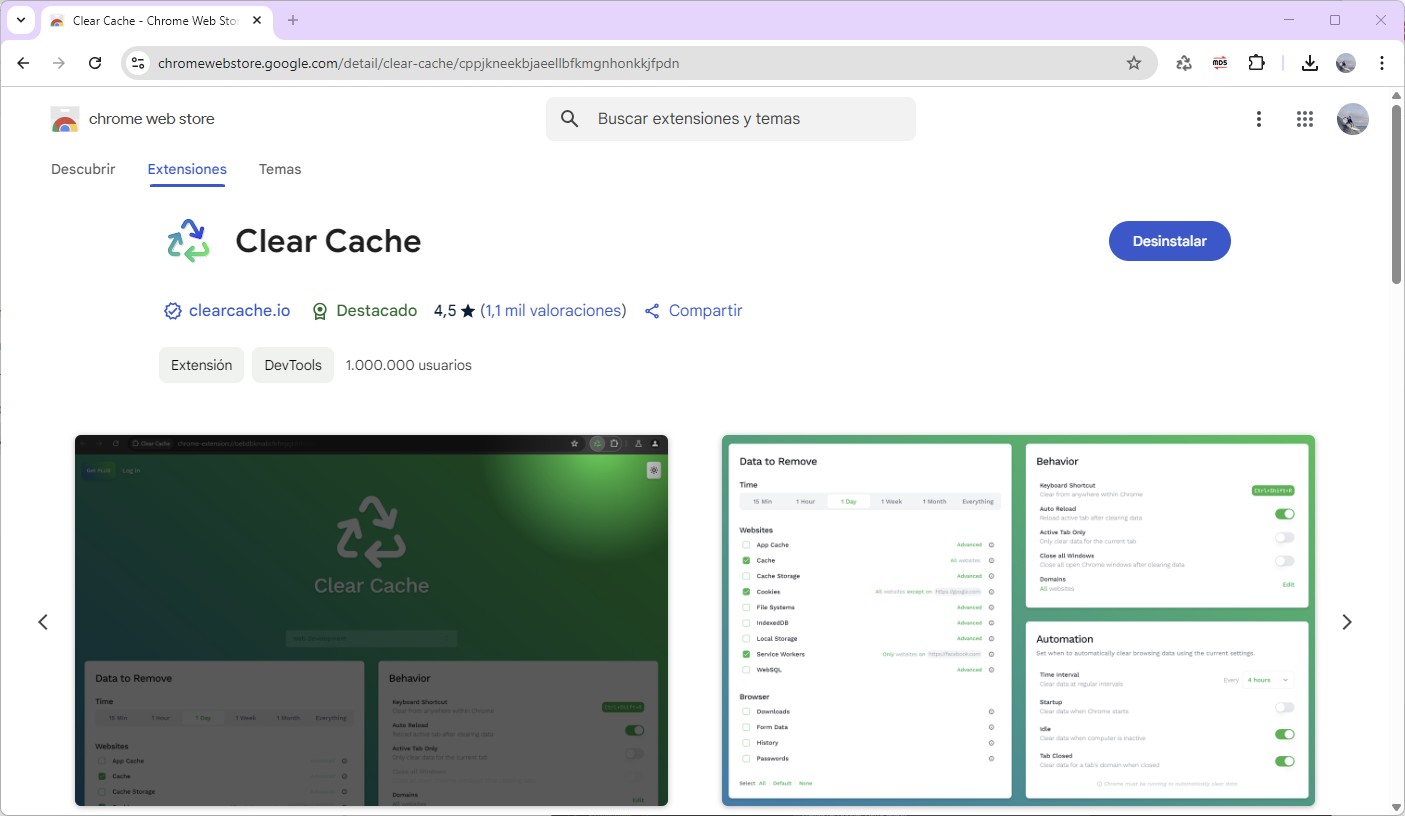1405x816 pixels.
Task: Click the chrome web store title text
Action: (152, 119)
